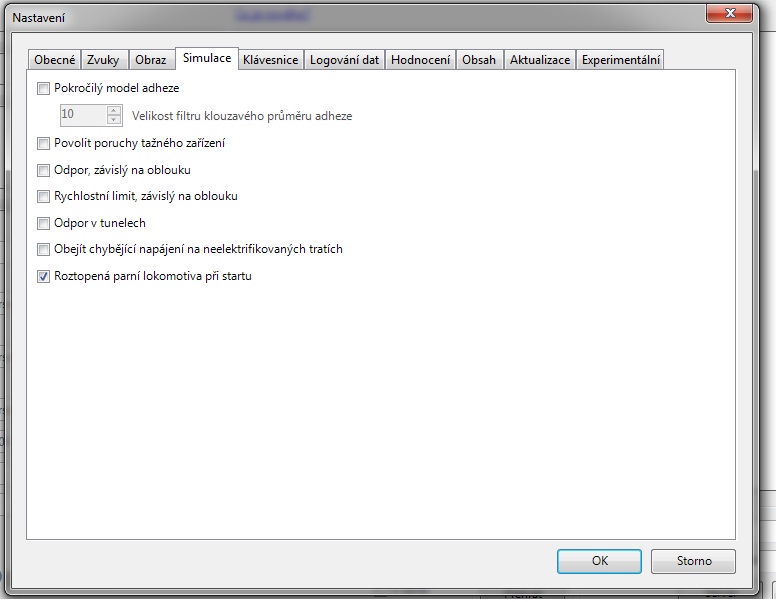The height and width of the screenshot is (602, 776).
Task: Toggle Obejít chybějící napájení checkbox
Action: tap(43, 249)
